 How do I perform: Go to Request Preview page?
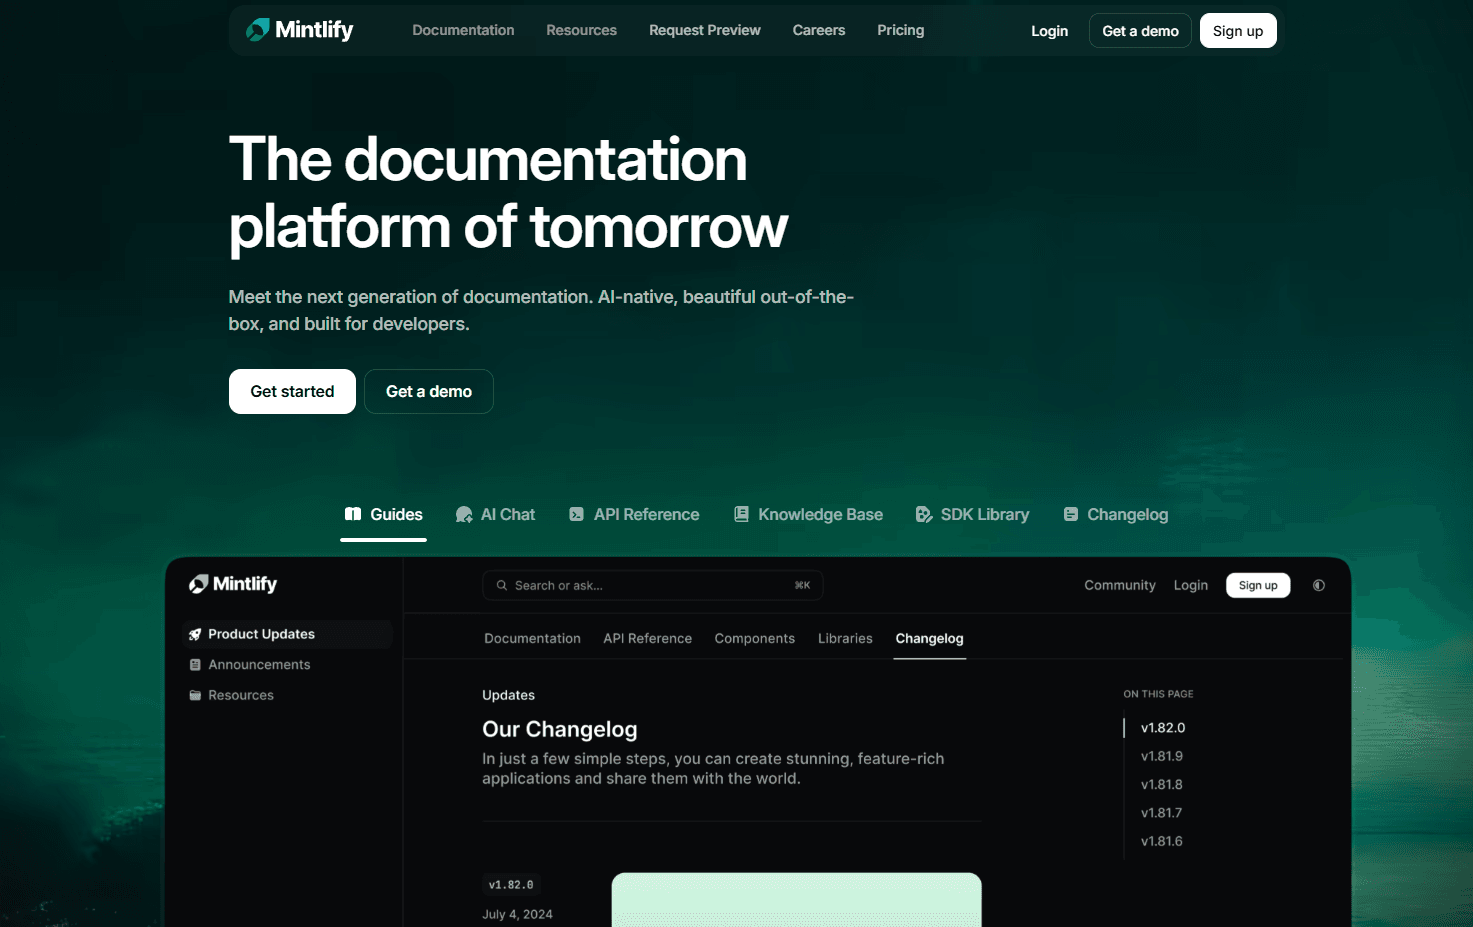705,30
